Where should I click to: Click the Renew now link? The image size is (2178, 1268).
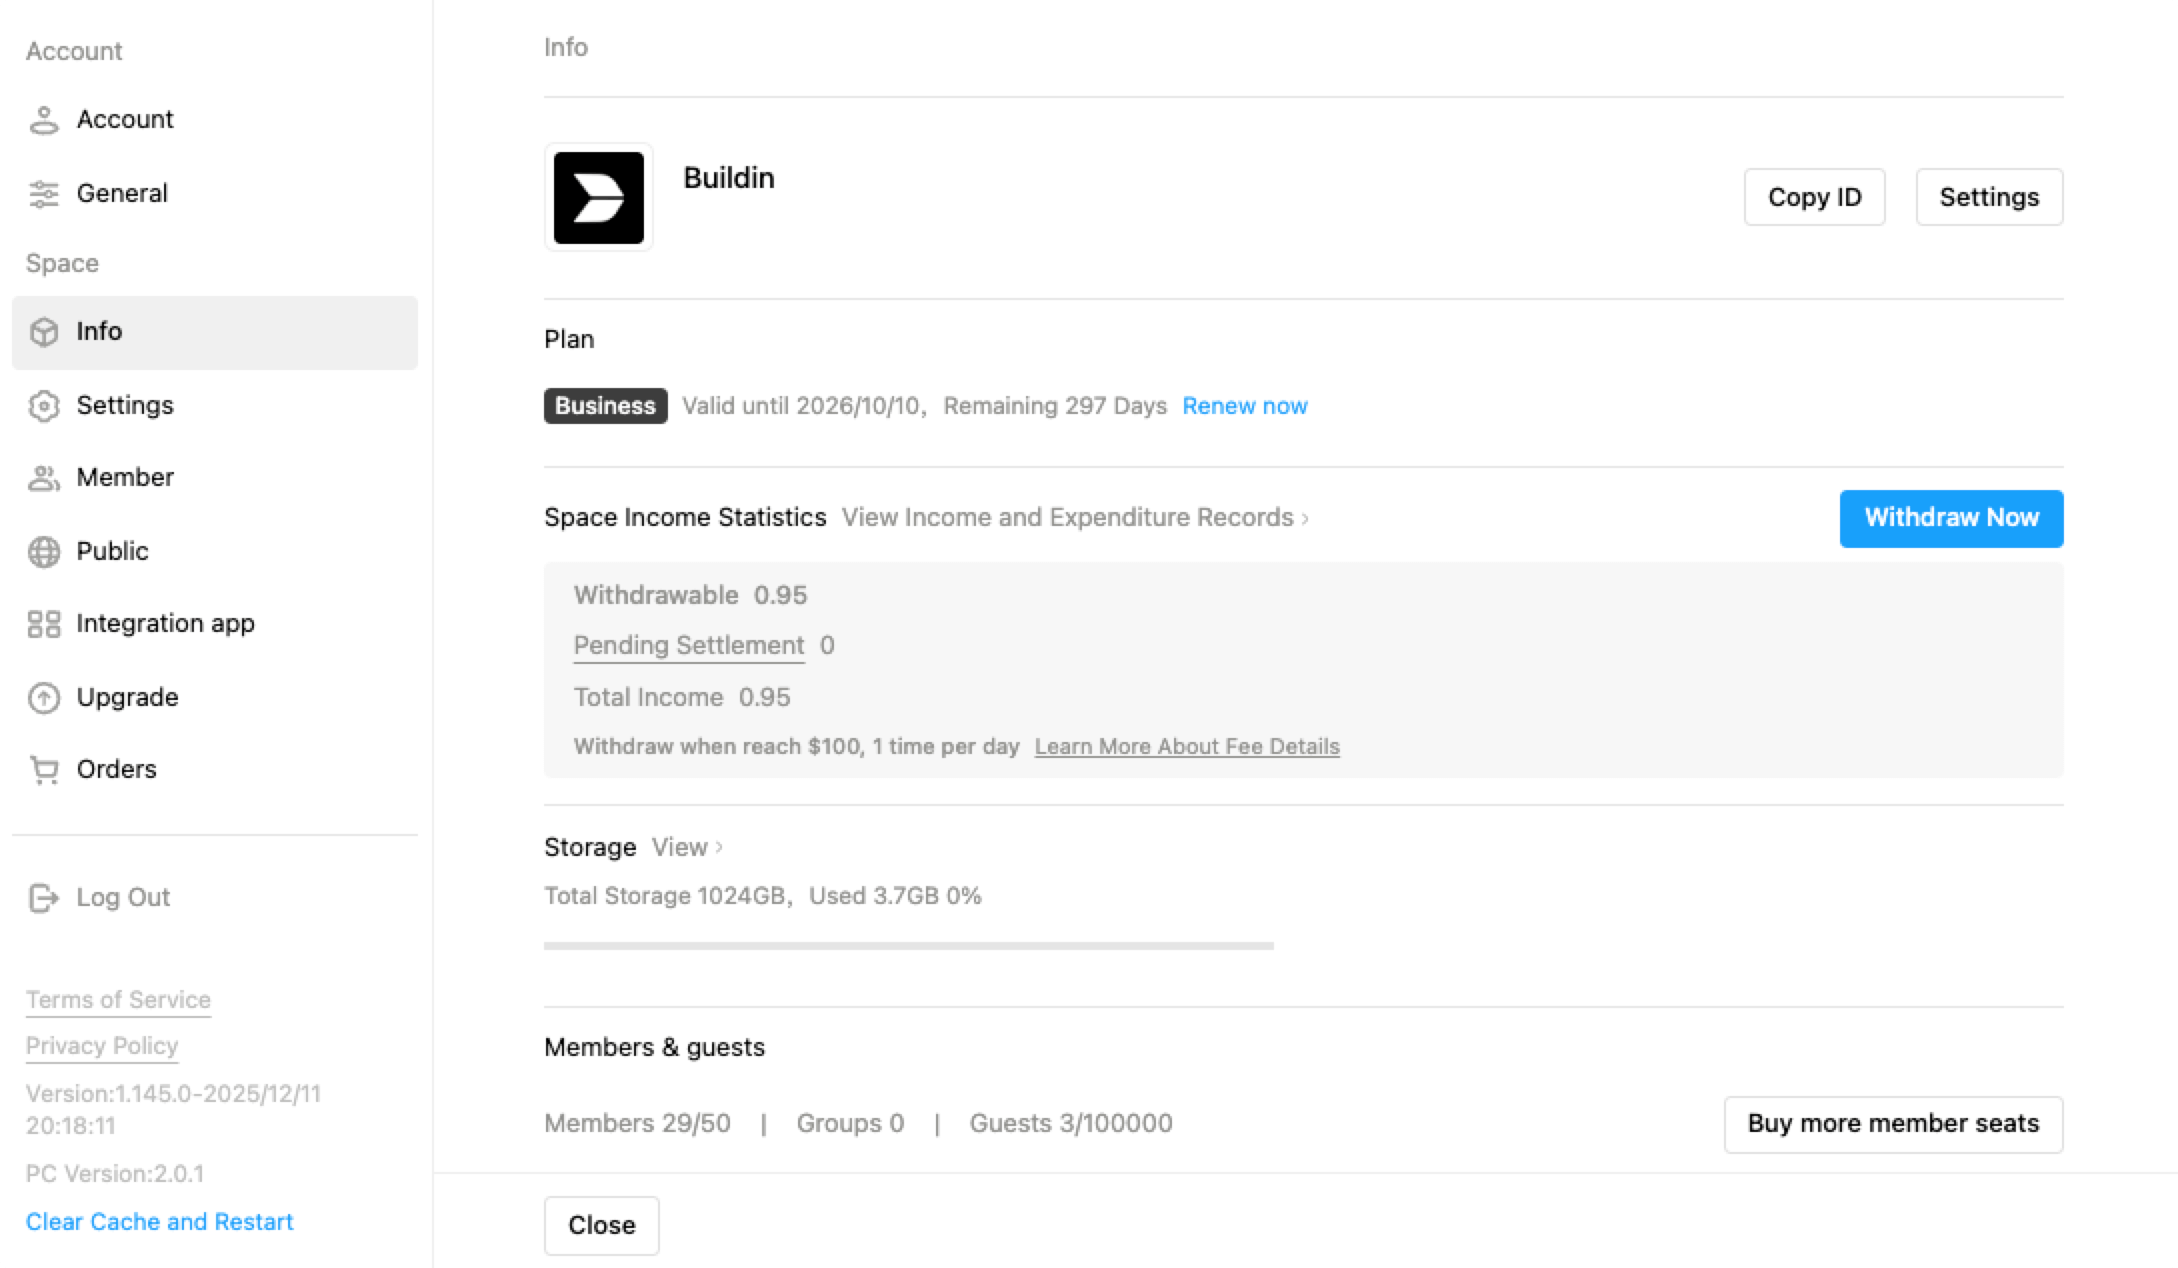[1245, 406]
